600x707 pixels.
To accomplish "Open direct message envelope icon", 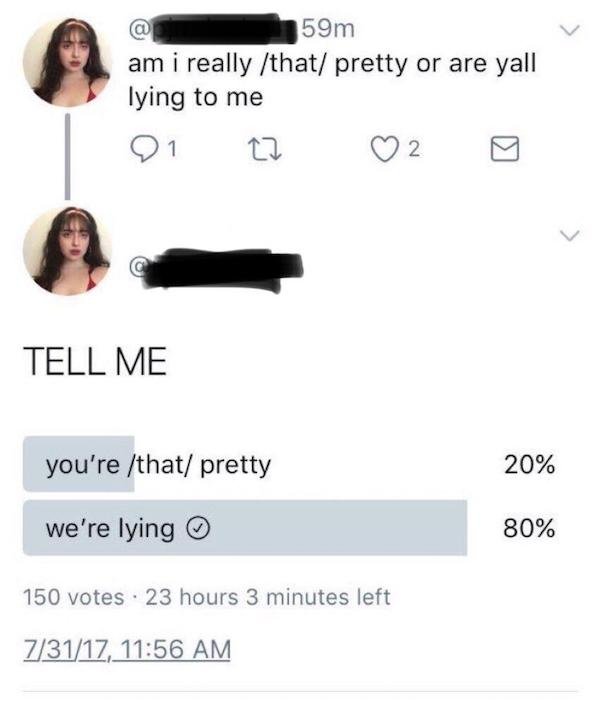I will click(504, 149).
